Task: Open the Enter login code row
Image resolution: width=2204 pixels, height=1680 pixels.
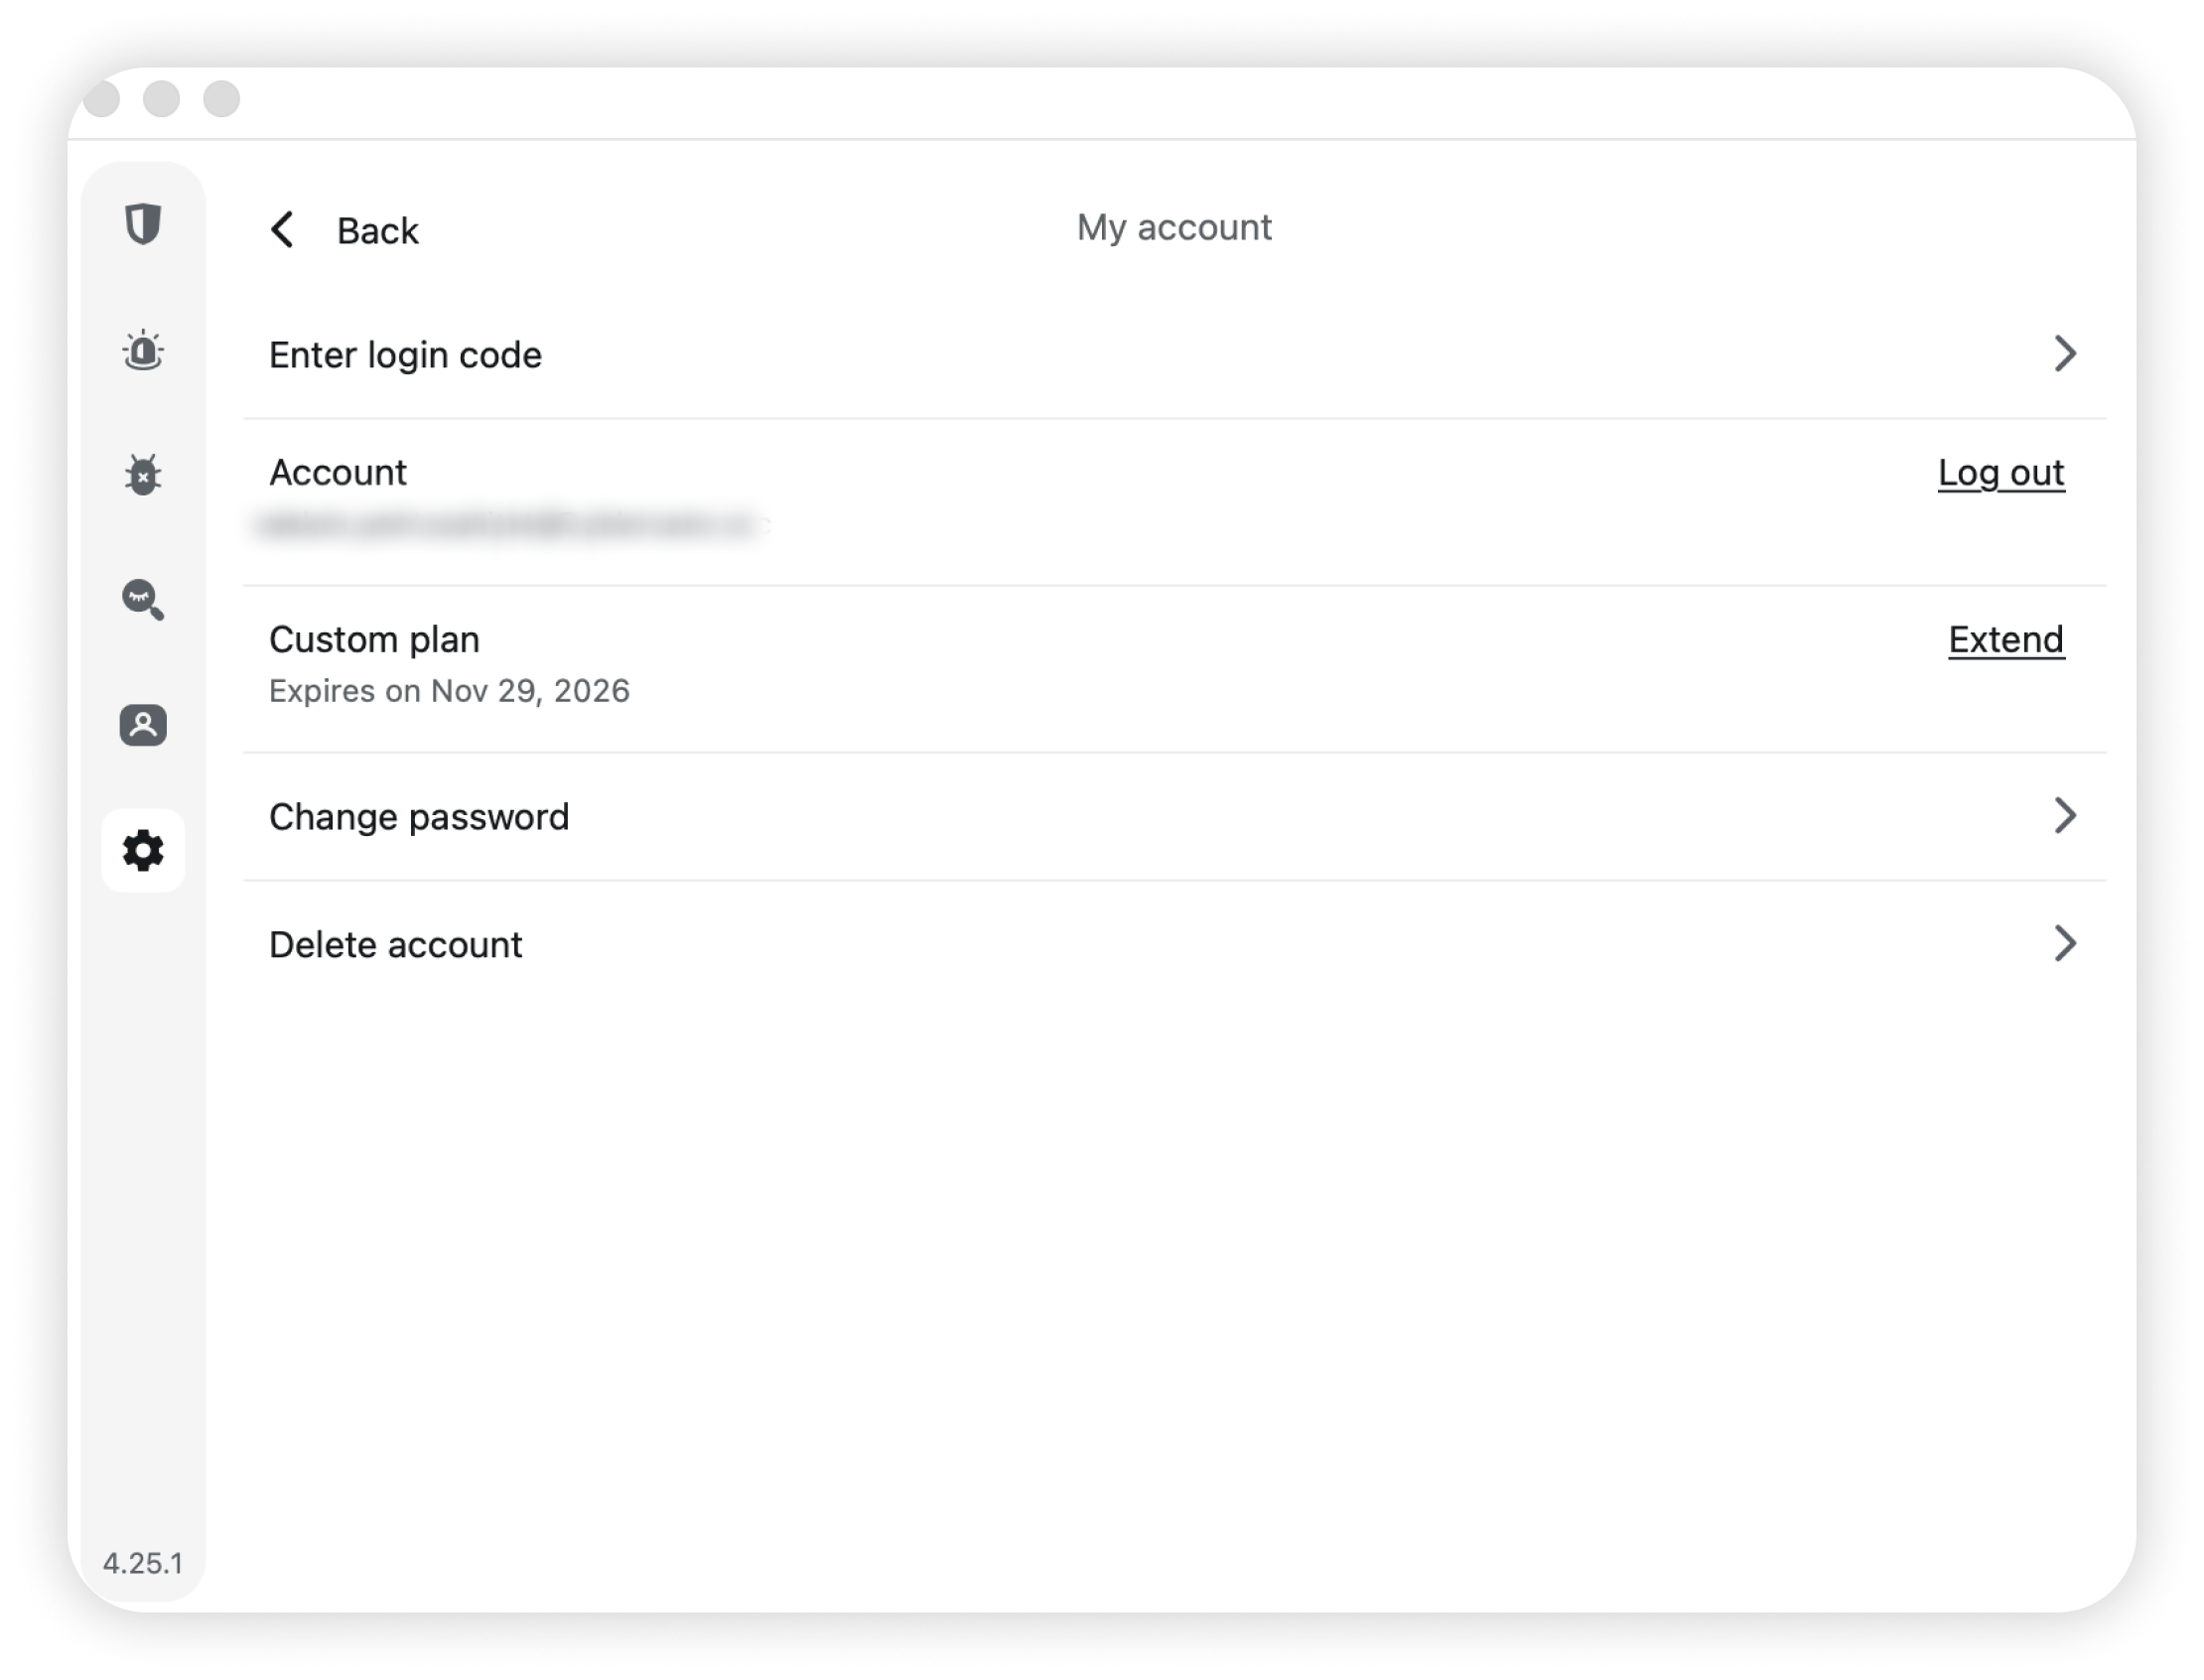Action: (405, 355)
